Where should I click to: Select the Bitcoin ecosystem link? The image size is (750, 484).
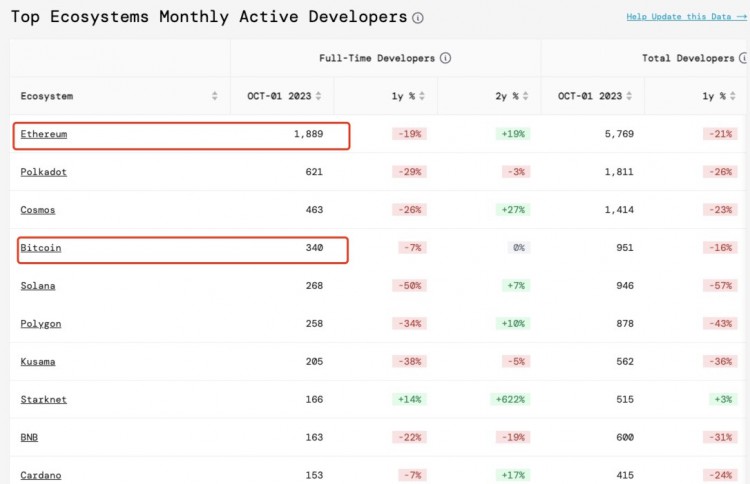(x=41, y=248)
